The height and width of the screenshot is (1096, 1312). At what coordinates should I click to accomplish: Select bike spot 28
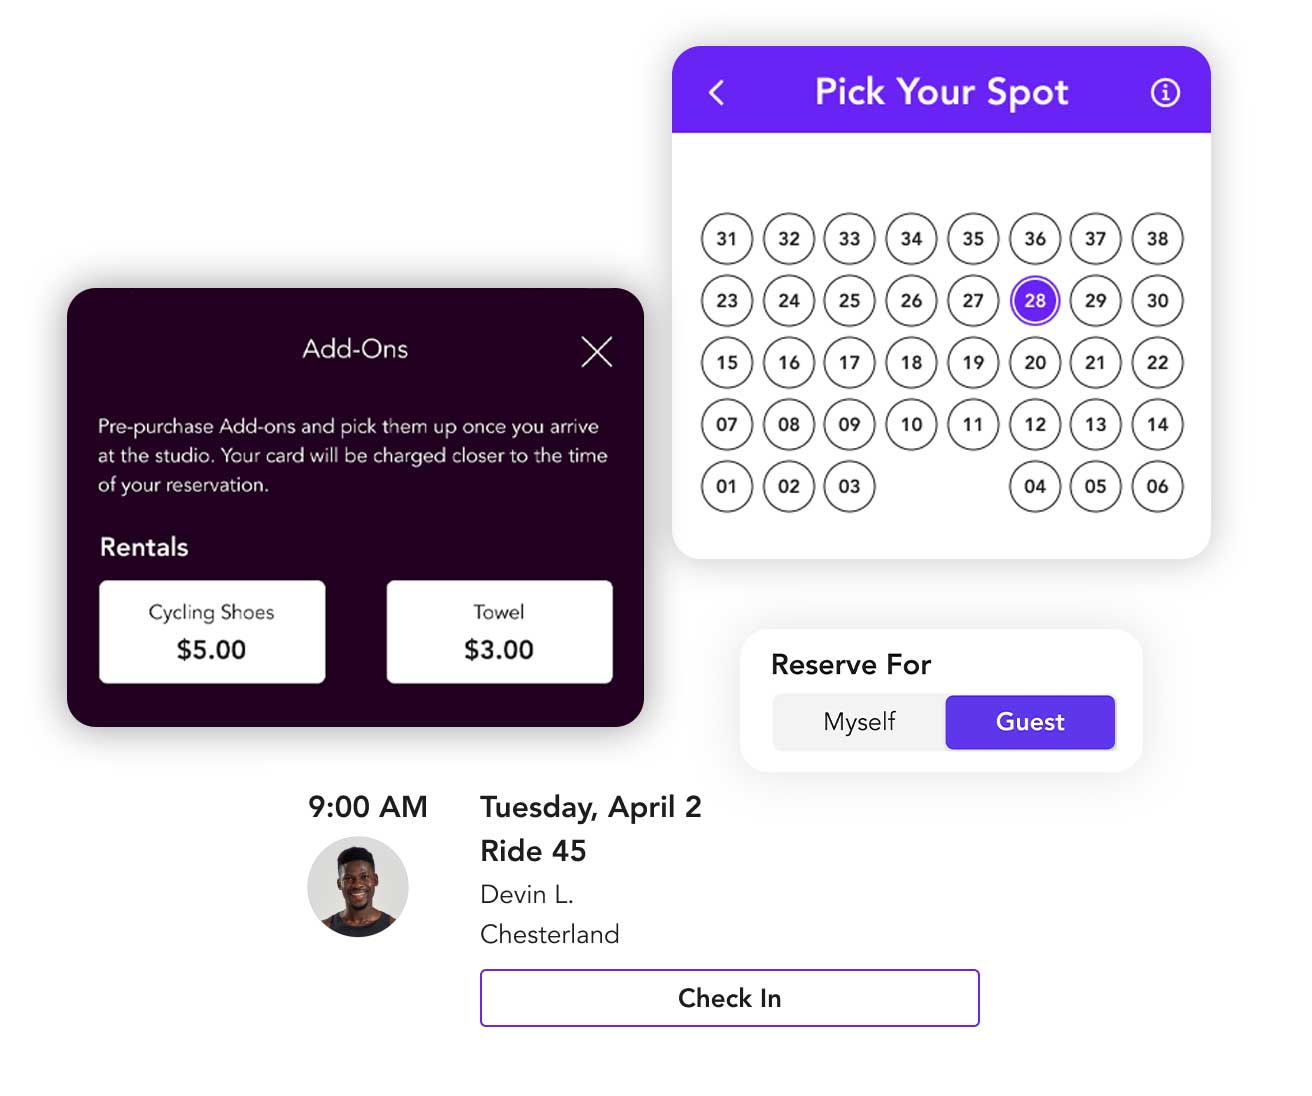[x=1035, y=300]
